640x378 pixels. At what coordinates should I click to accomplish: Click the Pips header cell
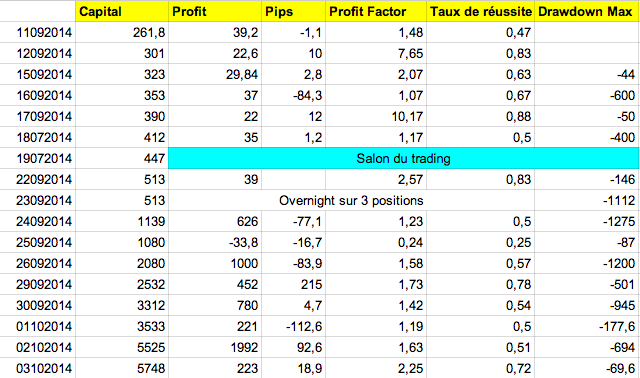pos(293,11)
